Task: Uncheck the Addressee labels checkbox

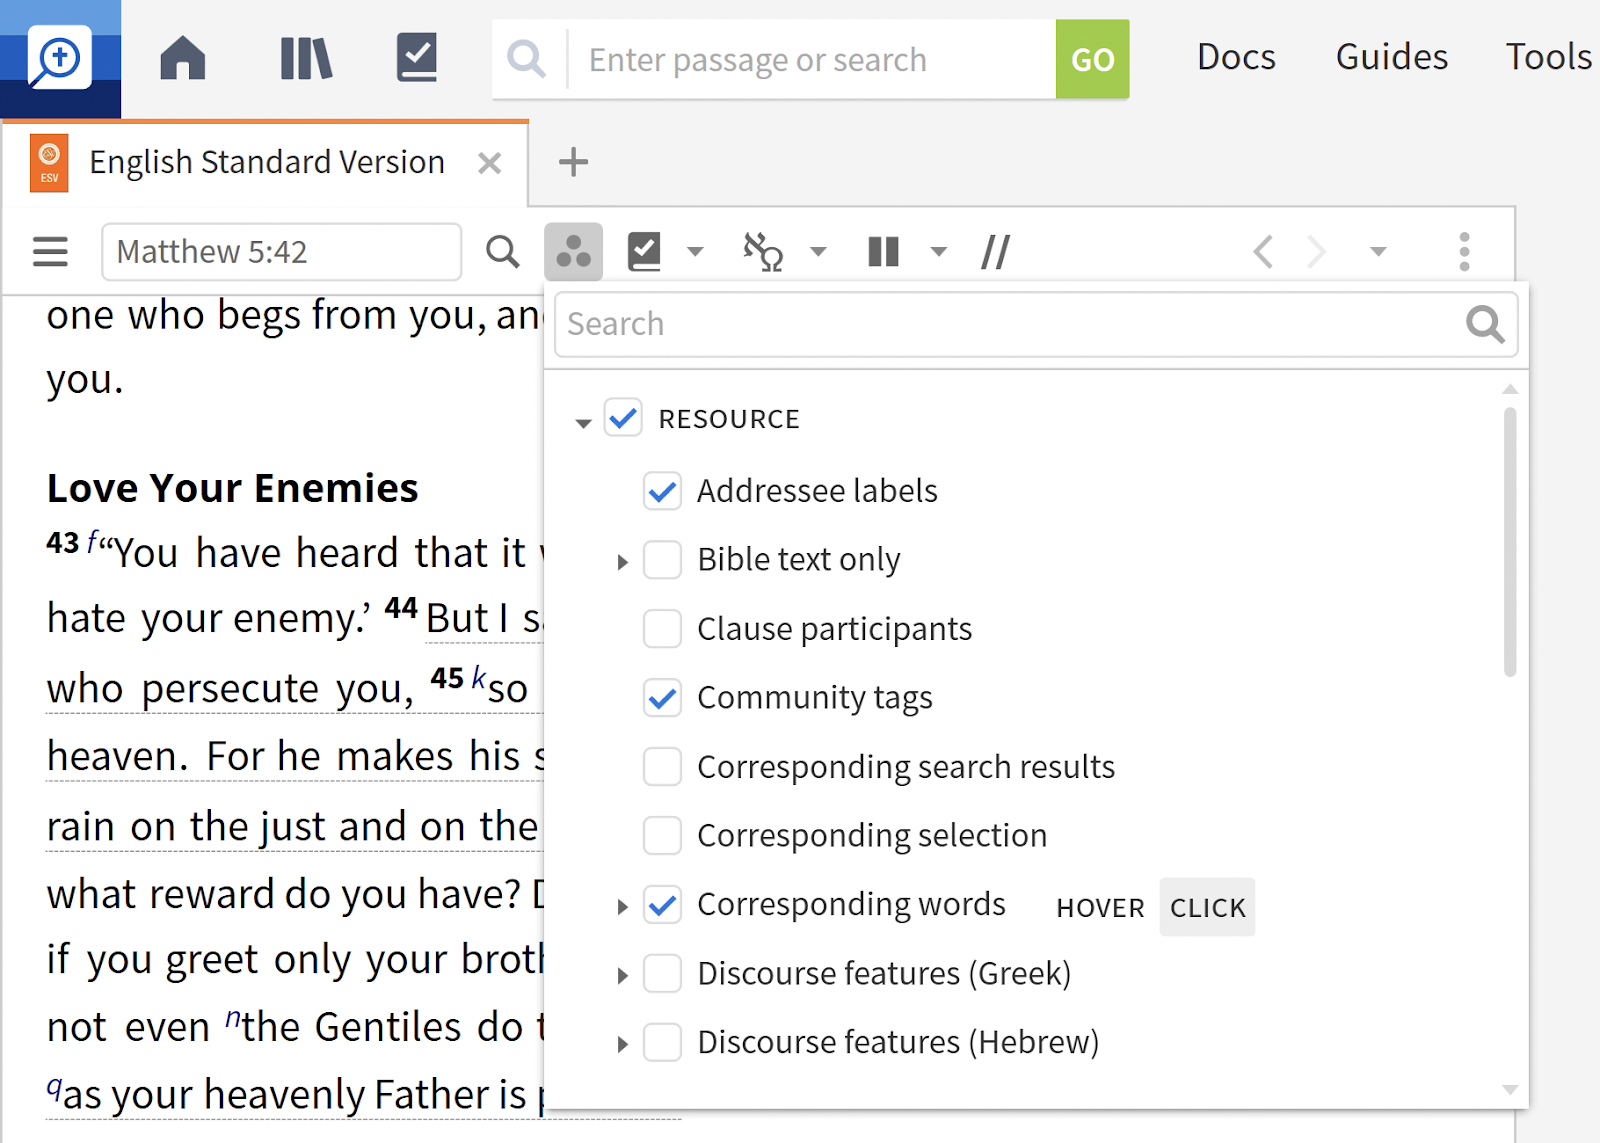Action: pos(662,491)
